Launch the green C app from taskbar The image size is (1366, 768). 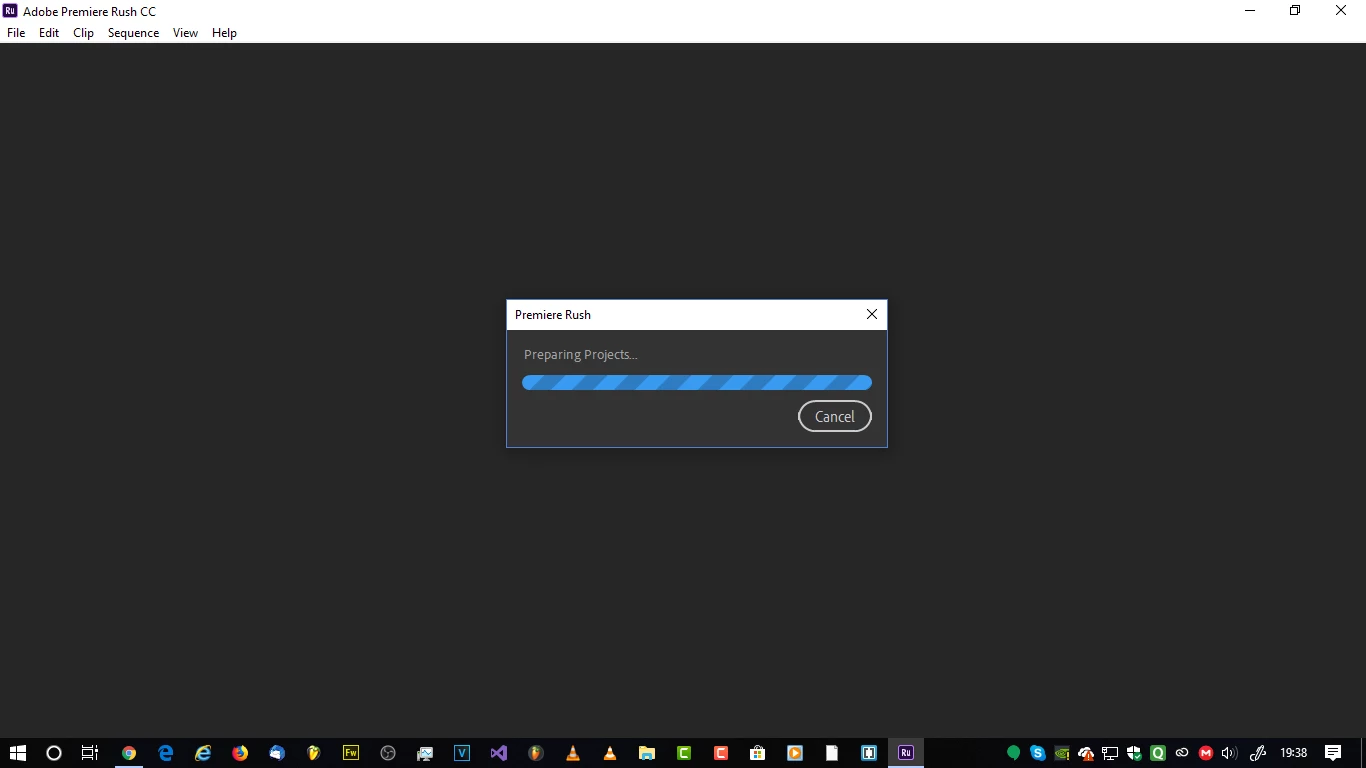[684, 753]
